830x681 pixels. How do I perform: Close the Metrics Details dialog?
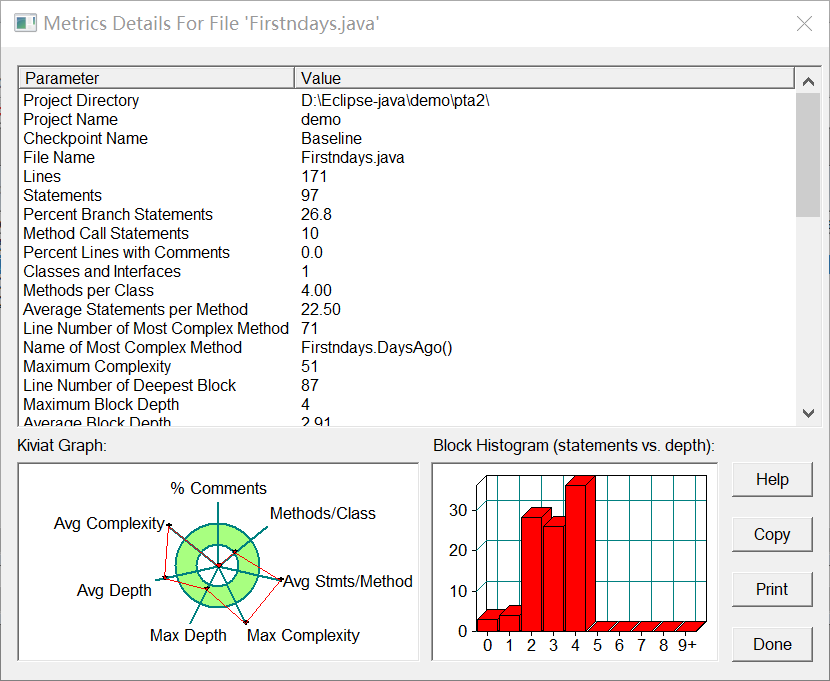tap(804, 23)
